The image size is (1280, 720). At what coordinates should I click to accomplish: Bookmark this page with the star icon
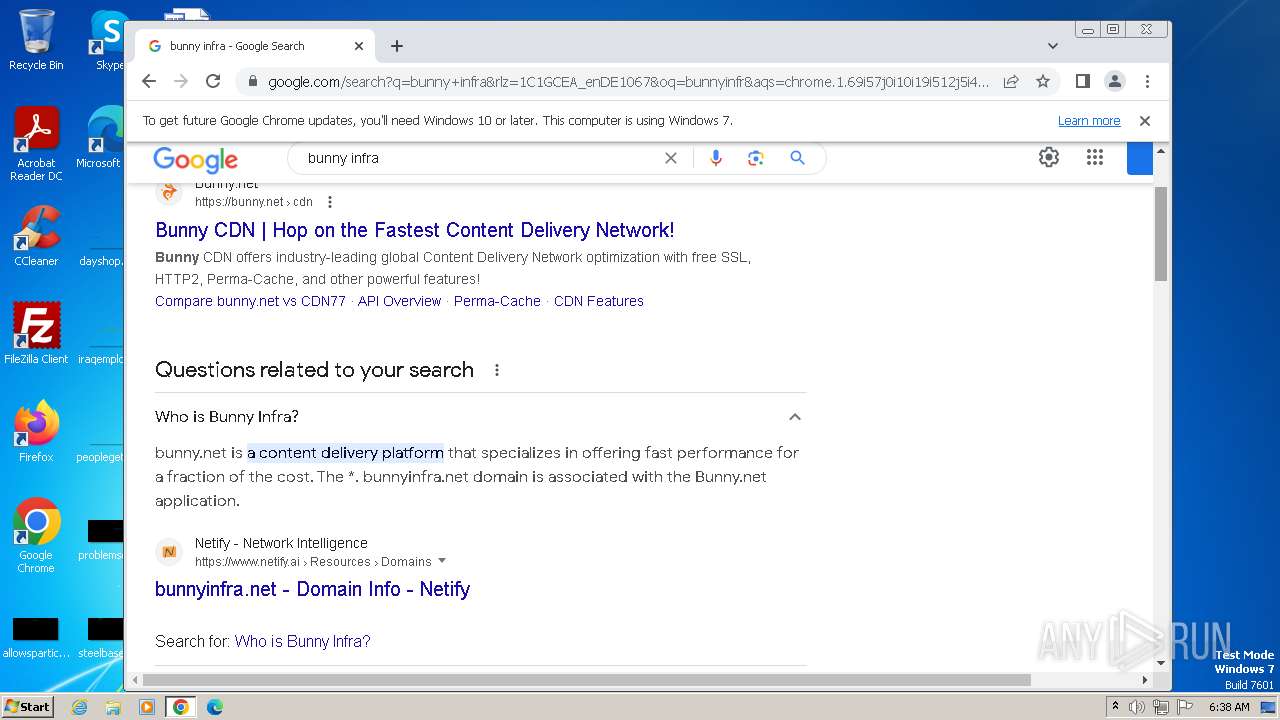click(1043, 81)
